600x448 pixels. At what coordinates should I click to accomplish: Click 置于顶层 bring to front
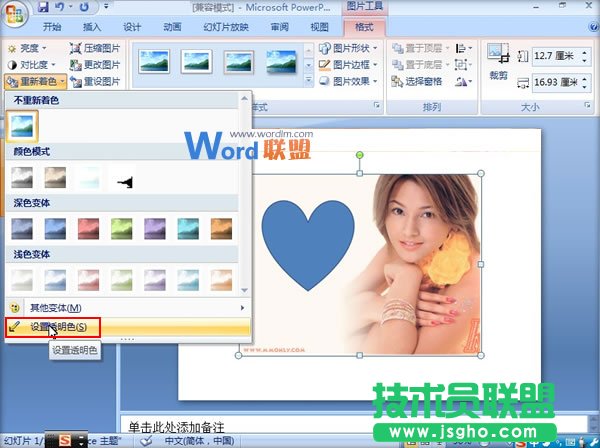pyautogui.click(x=421, y=48)
